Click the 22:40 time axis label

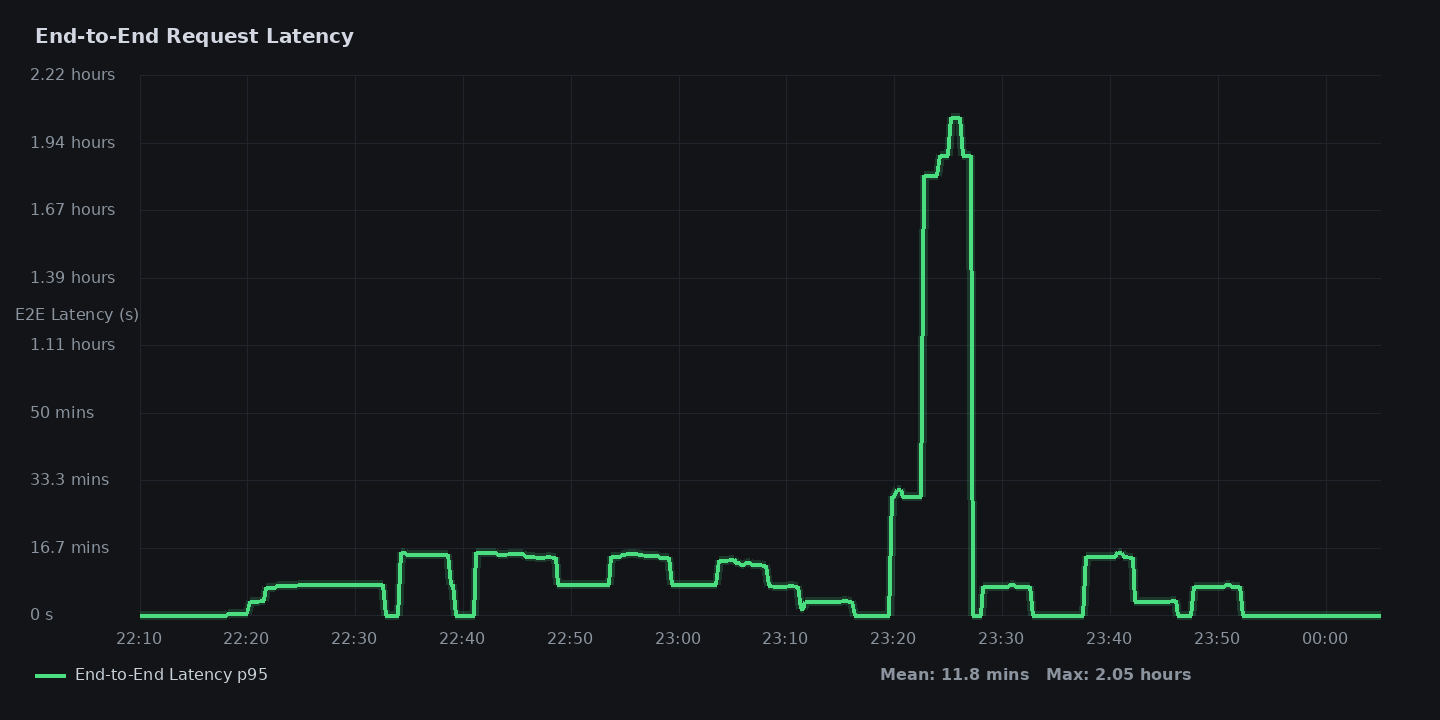click(x=462, y=639)
